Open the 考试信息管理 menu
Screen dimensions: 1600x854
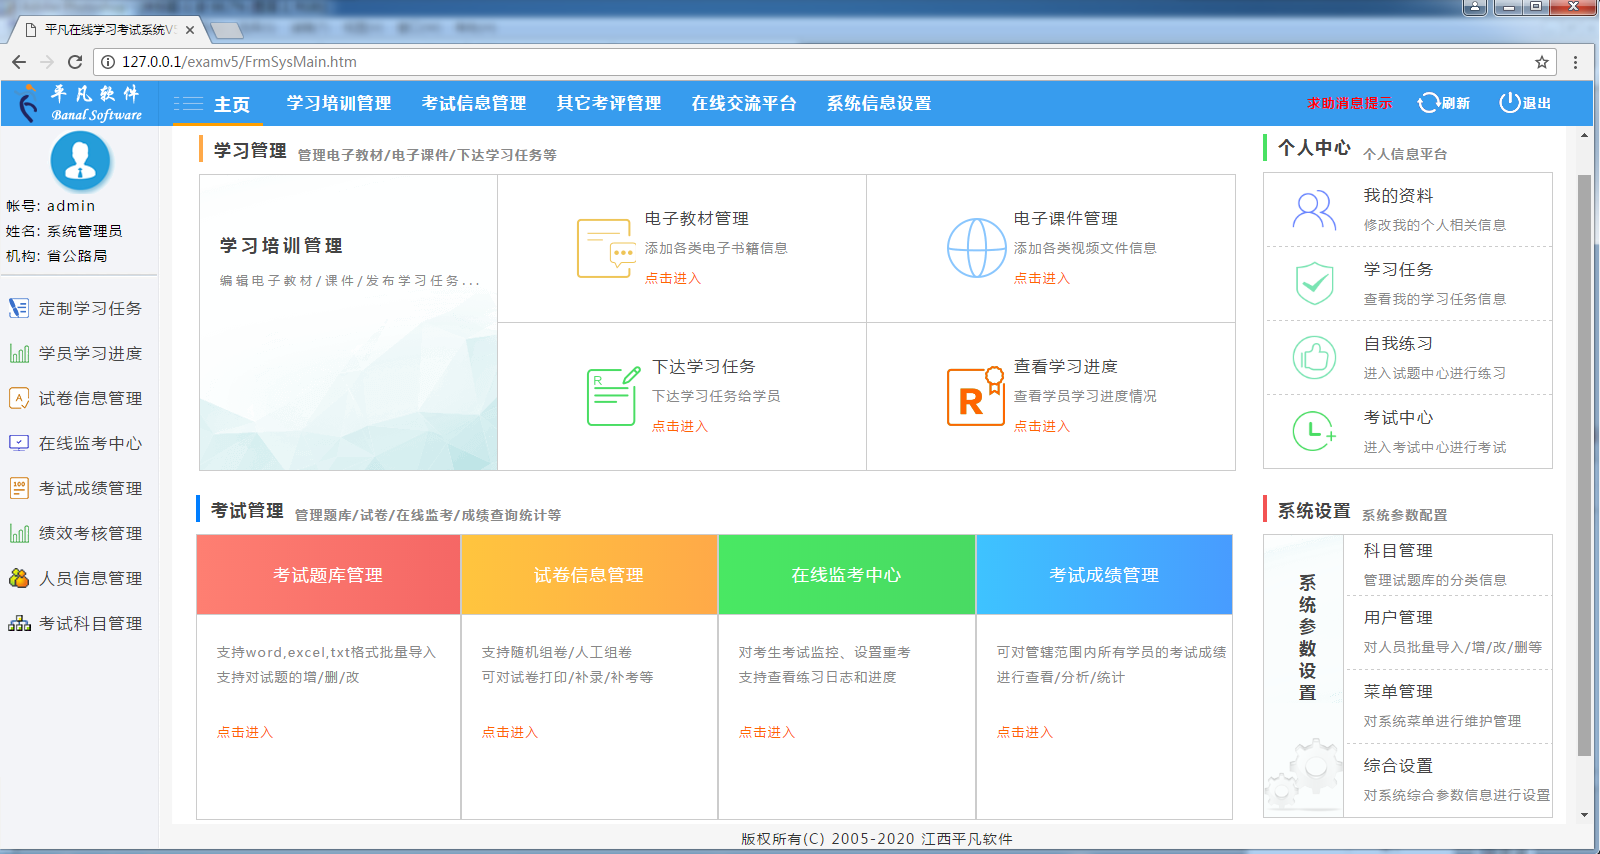(474, 103)
